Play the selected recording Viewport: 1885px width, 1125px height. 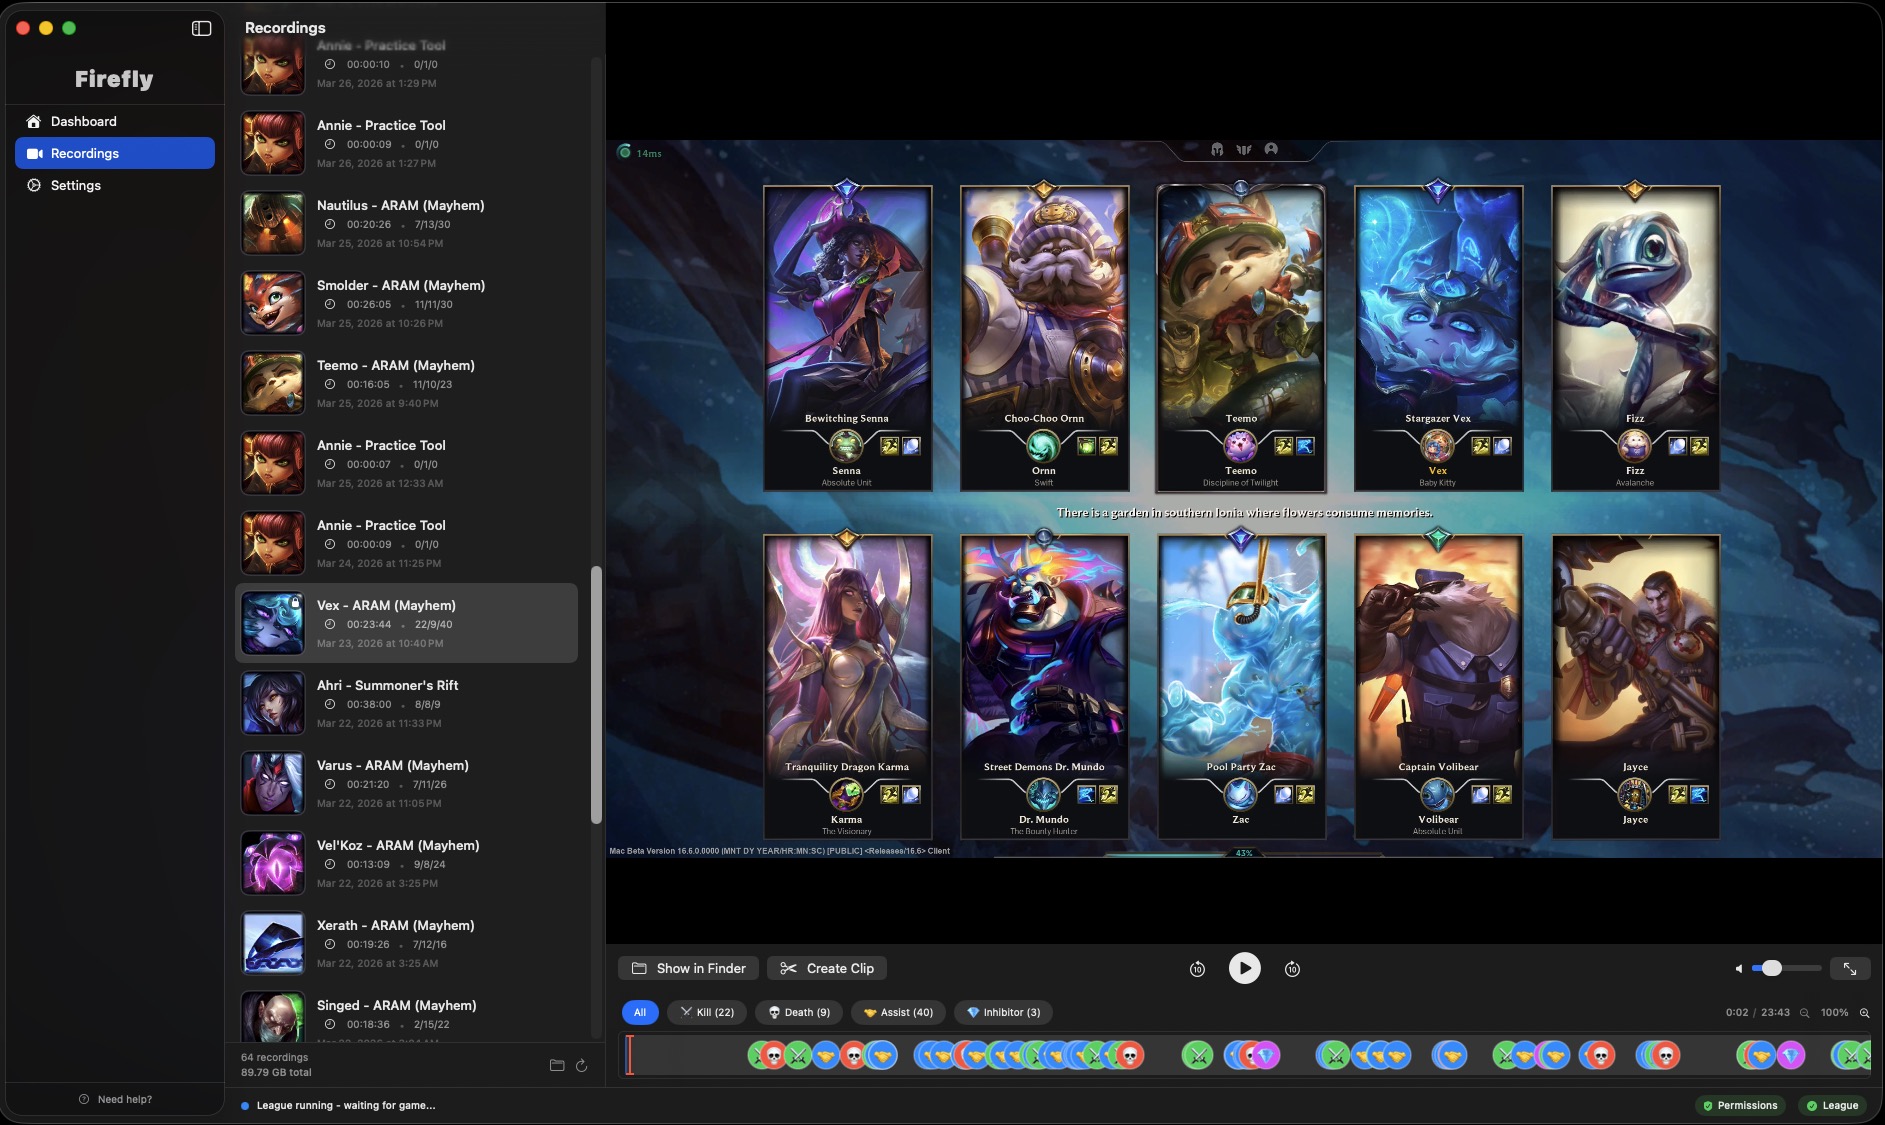pos(1244,968)
